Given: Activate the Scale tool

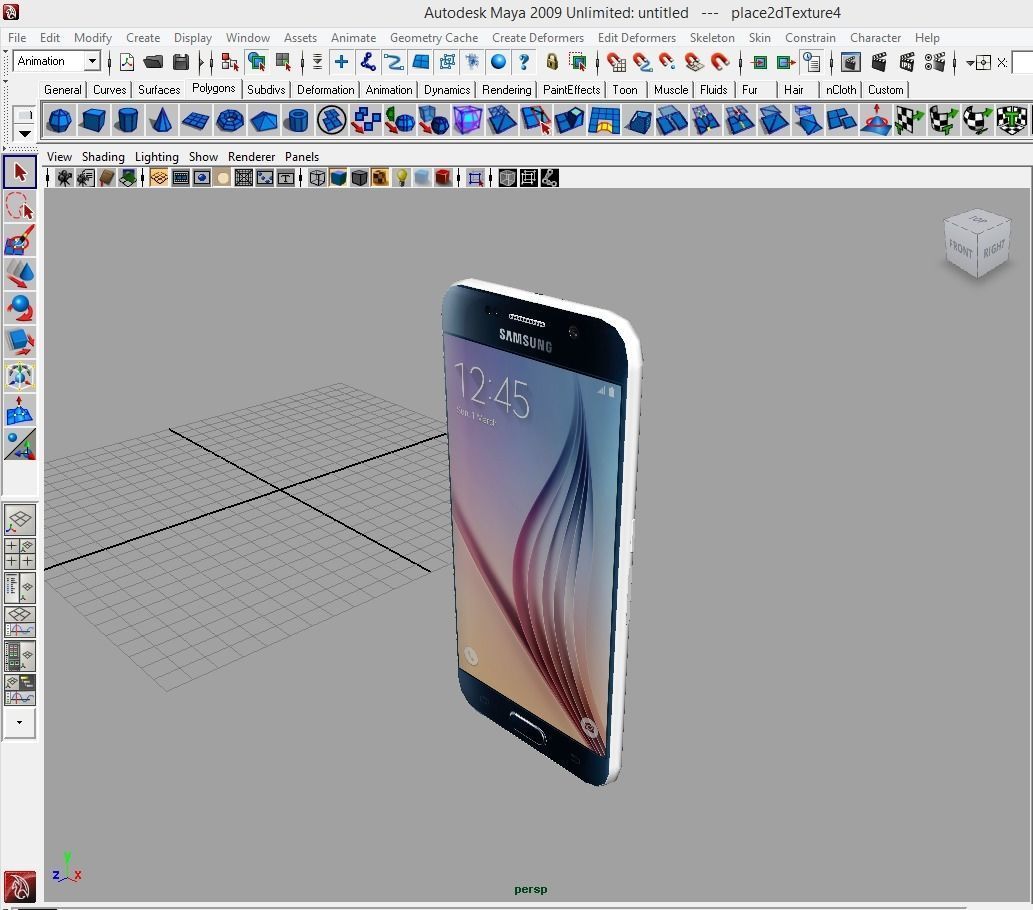Looking at the screenshot, I should pos(20,341).
